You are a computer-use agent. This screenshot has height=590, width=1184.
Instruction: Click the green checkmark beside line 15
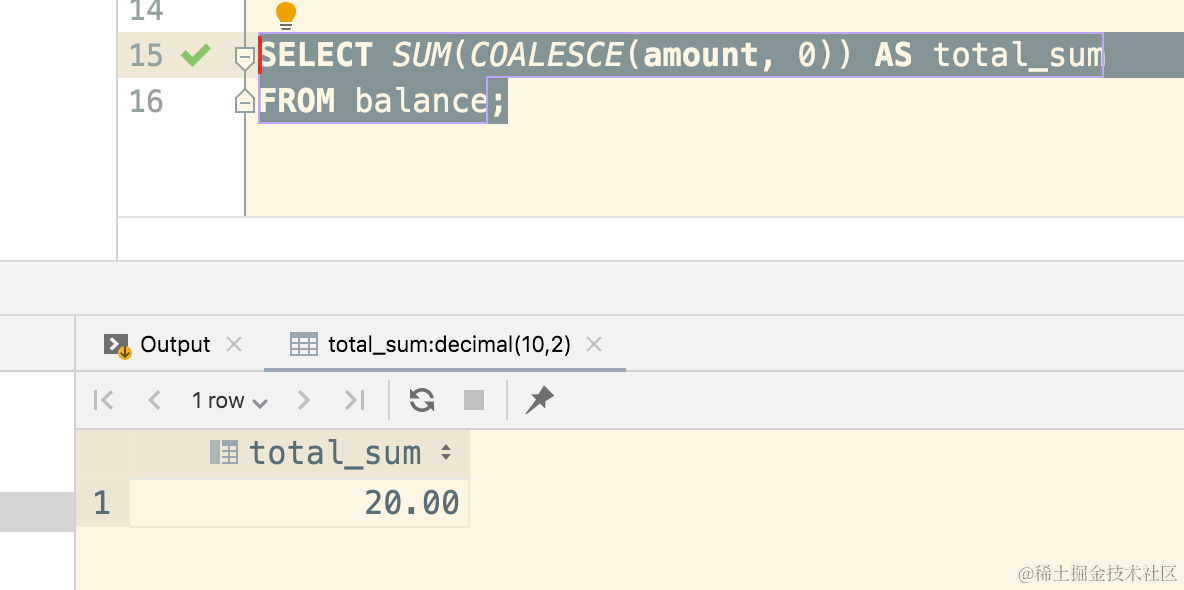[x=196, y=55]
